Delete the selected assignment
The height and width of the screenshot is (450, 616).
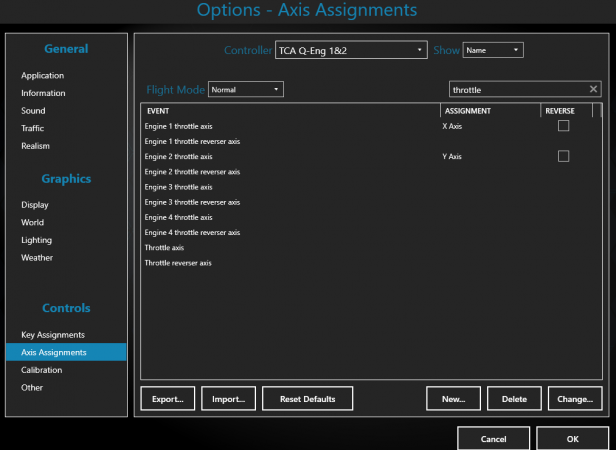click(514, 399)
